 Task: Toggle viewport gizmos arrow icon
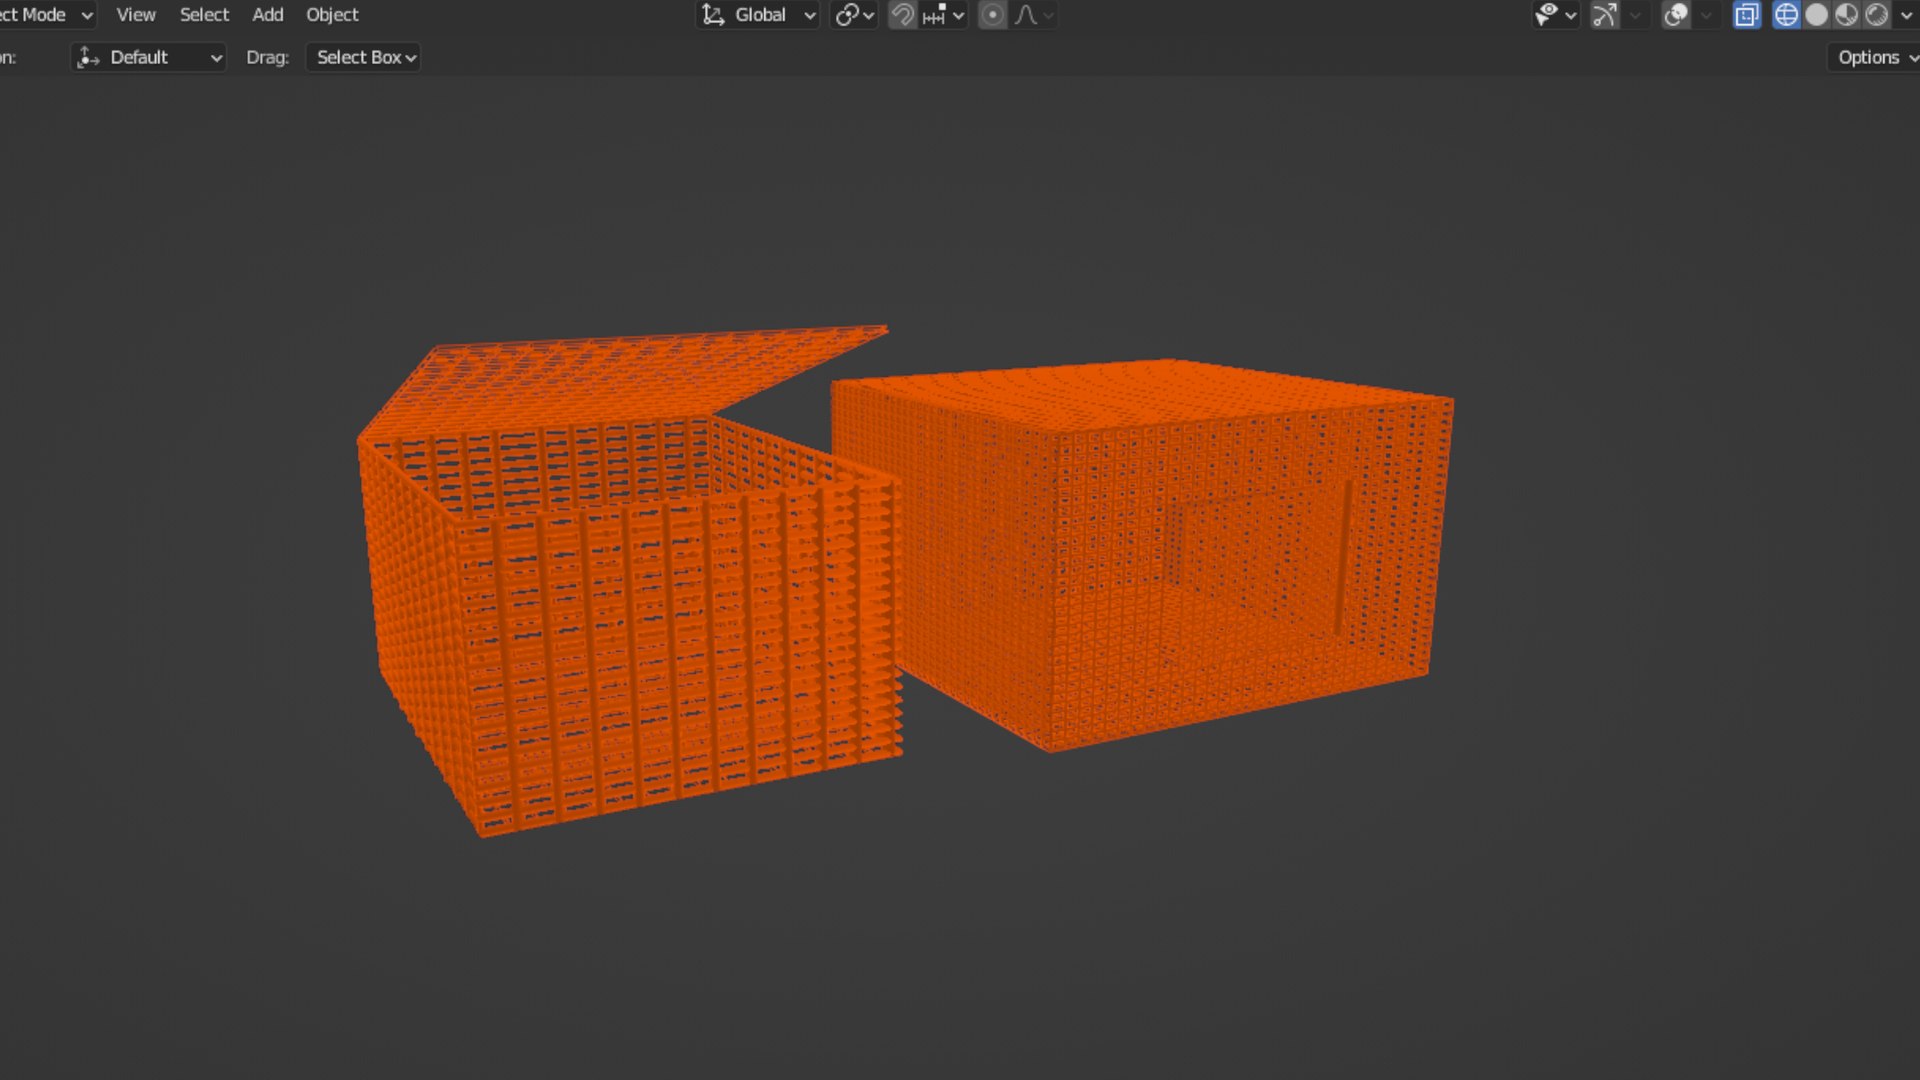pyautogui.click(x=1604, y=15)
